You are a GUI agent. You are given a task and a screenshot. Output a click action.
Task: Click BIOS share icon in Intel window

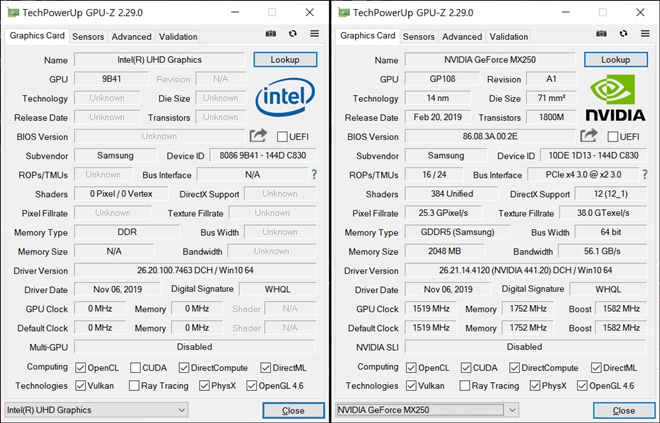[x=258, y=136]
